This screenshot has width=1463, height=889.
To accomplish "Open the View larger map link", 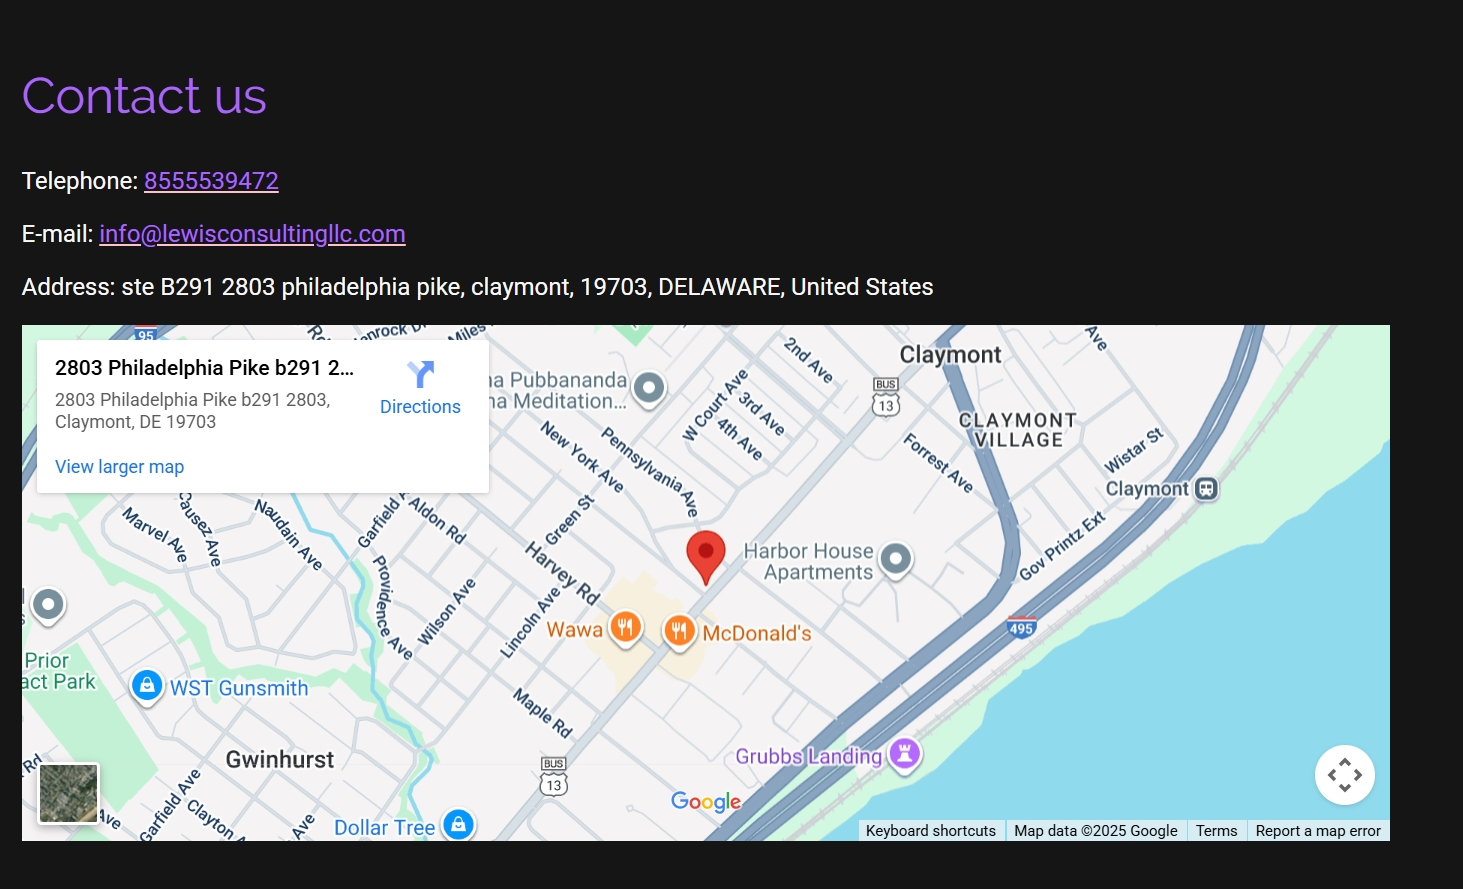I will point(119,467).
